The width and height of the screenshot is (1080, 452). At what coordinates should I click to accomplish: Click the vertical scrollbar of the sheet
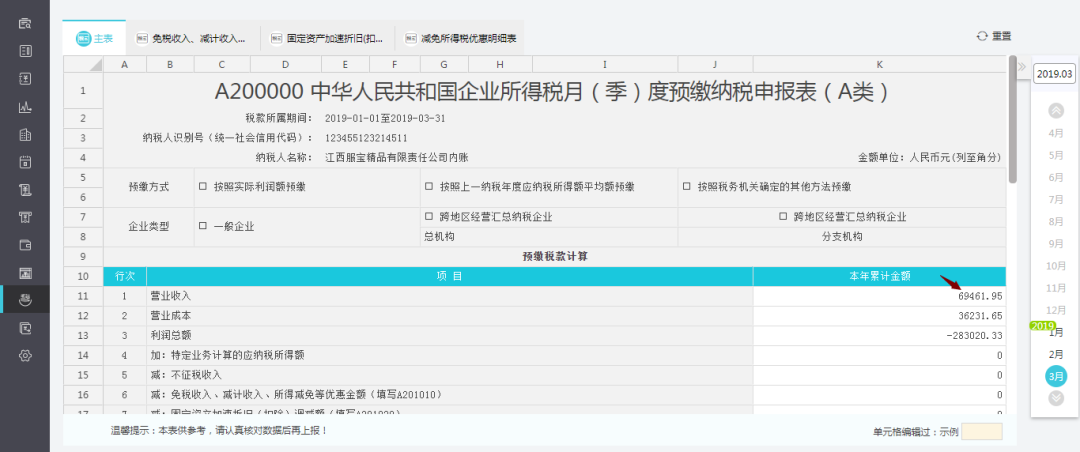(x=1012, y=119)
